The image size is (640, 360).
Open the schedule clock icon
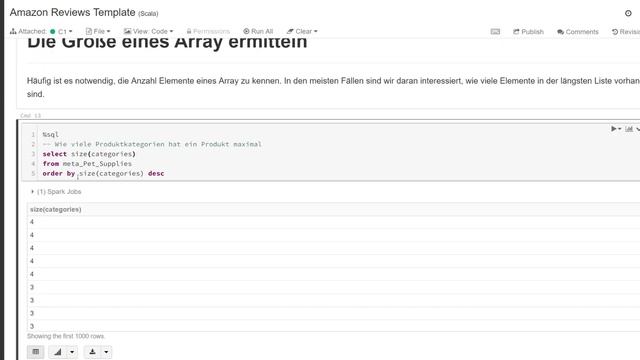(628, 13)
